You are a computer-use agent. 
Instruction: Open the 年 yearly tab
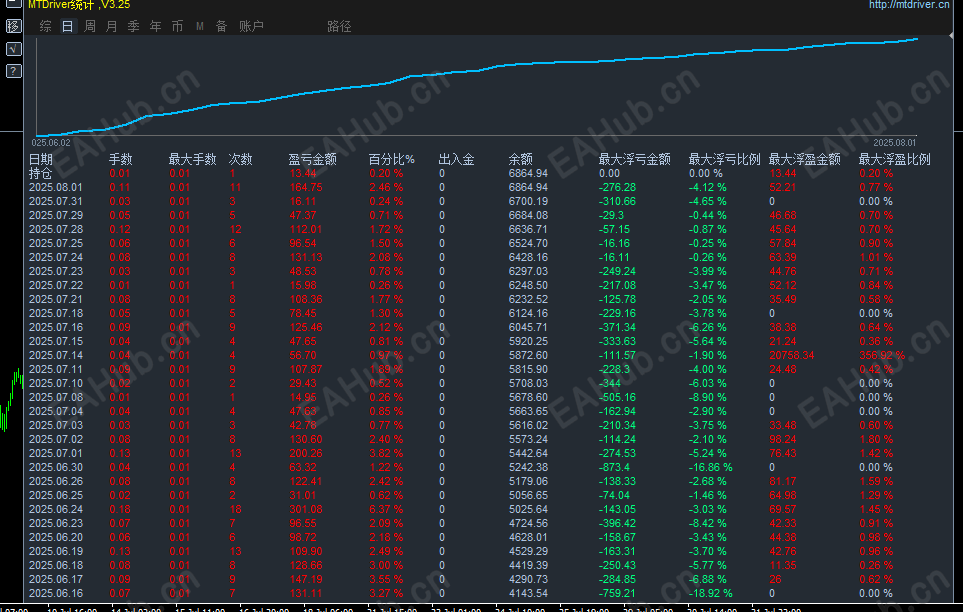coord(155,26)
